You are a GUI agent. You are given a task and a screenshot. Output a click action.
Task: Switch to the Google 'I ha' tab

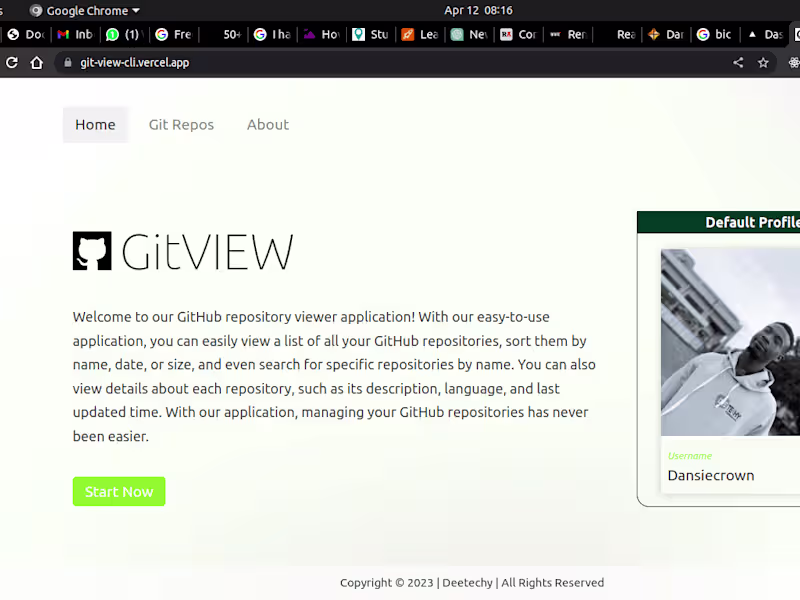[273, 34]
